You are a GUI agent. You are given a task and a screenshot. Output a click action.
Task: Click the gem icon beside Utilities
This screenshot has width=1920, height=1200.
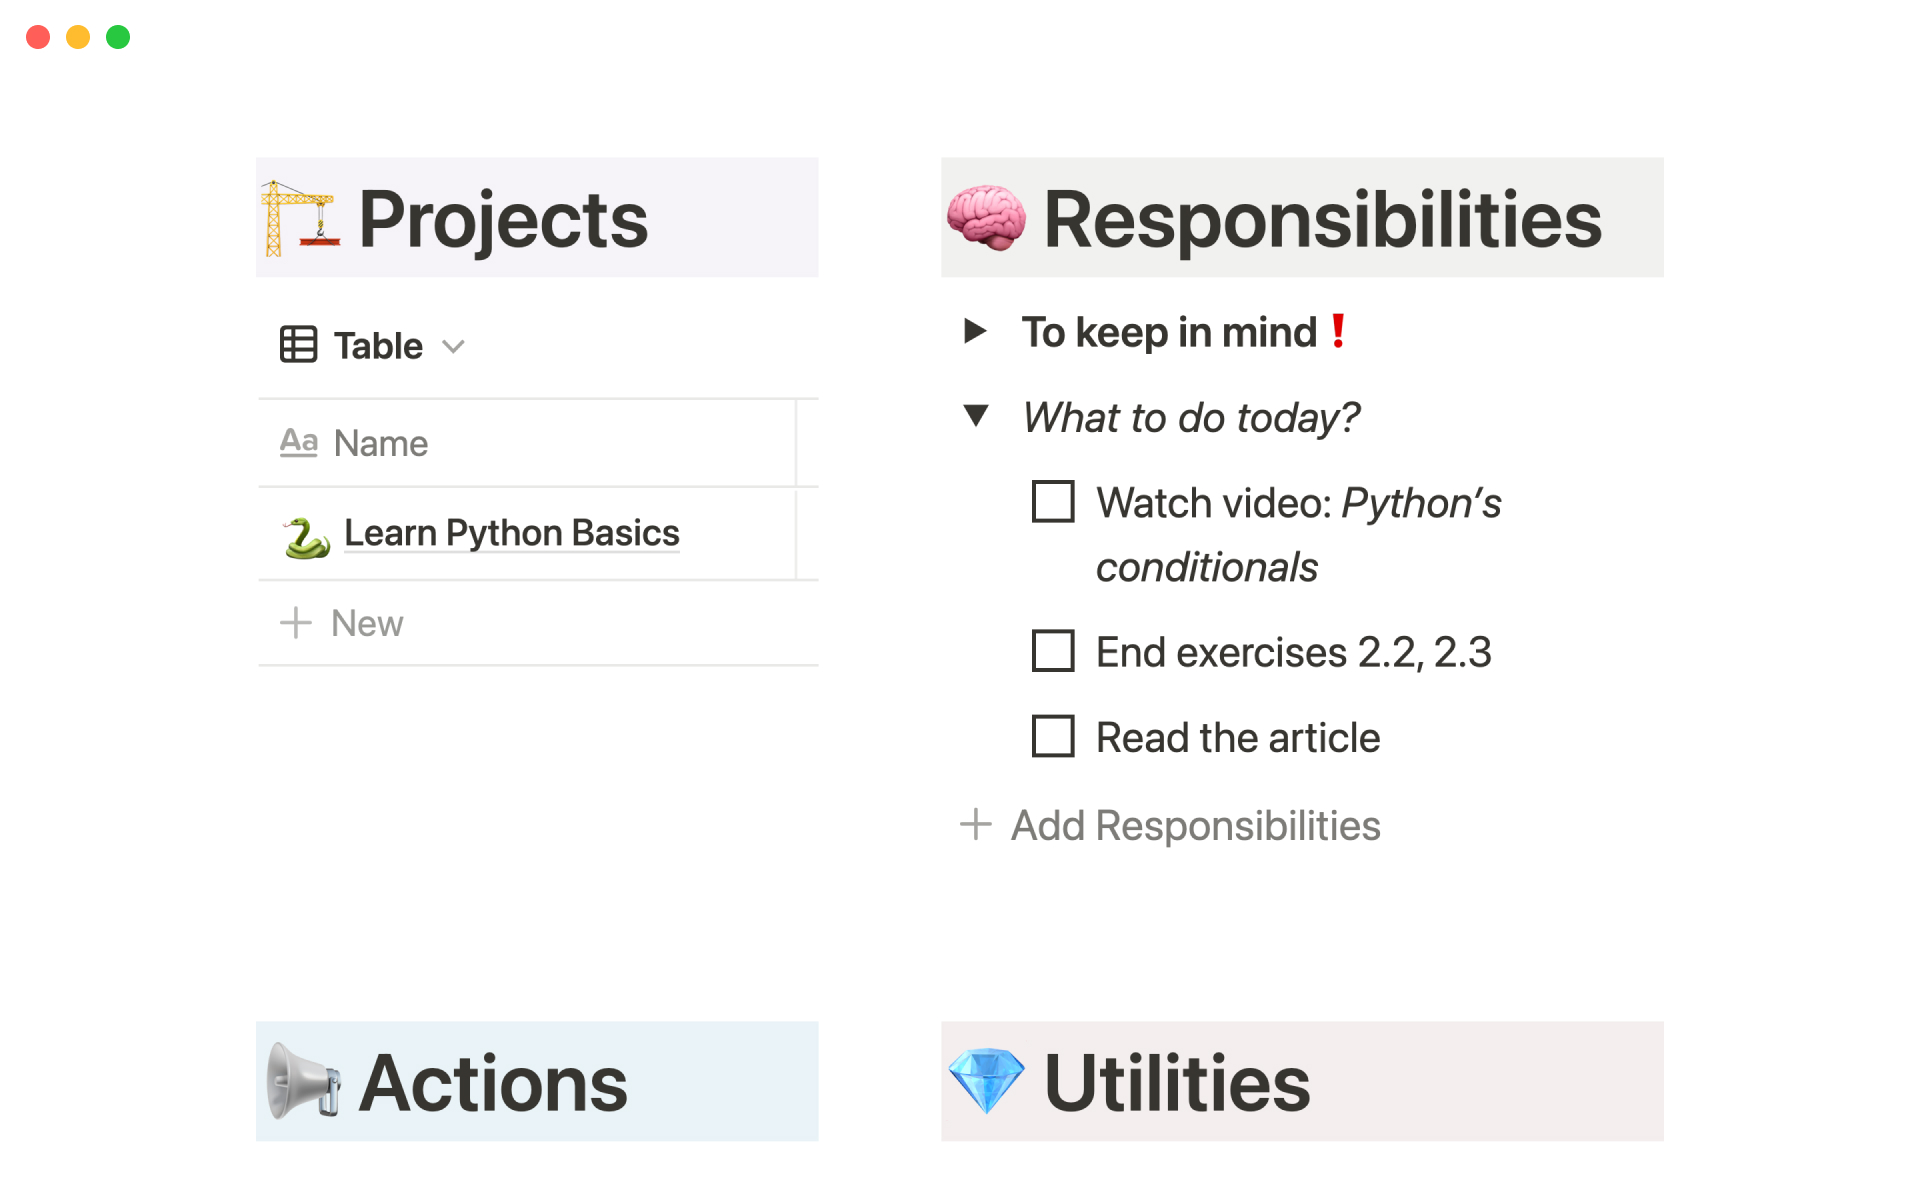986,1081
